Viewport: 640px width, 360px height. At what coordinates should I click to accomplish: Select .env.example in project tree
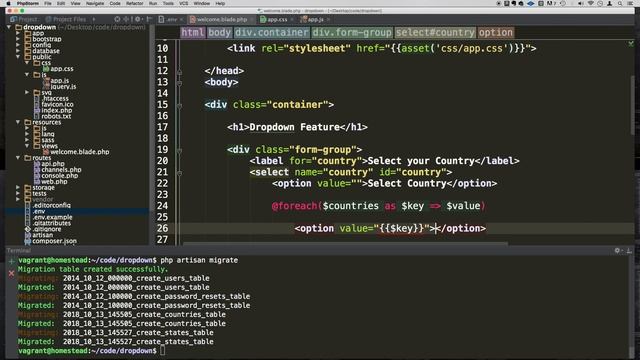coord(53,217)
